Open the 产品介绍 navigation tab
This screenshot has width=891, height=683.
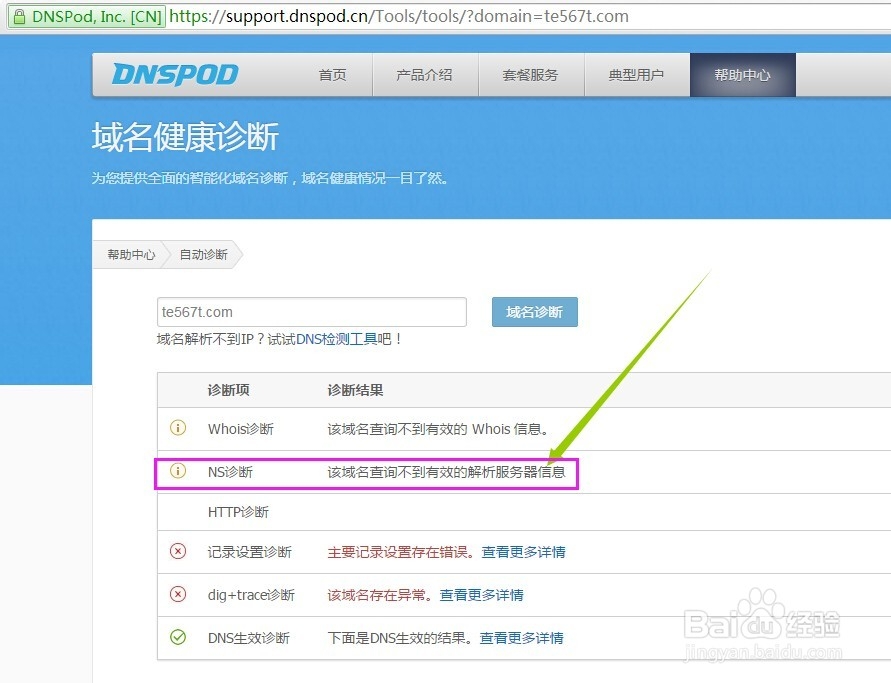coord(424,75)
